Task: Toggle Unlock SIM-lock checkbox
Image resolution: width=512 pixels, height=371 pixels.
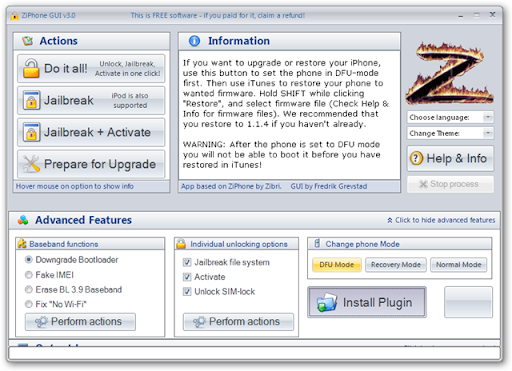Action: [x=187, y=292]
